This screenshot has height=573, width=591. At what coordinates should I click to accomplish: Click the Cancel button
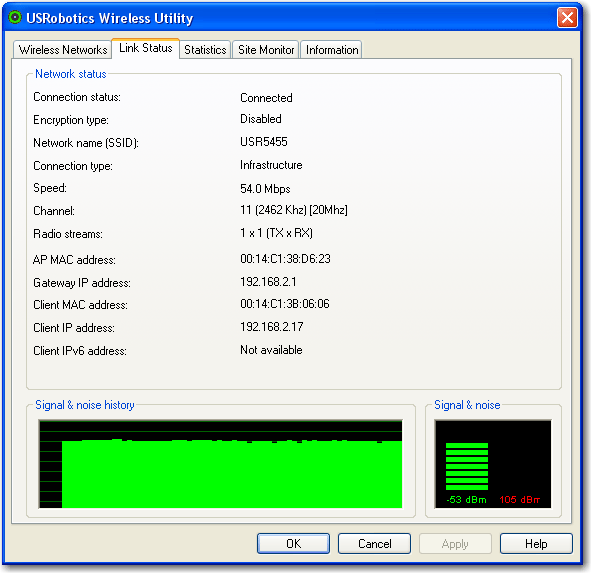click(x=374, y=544)
